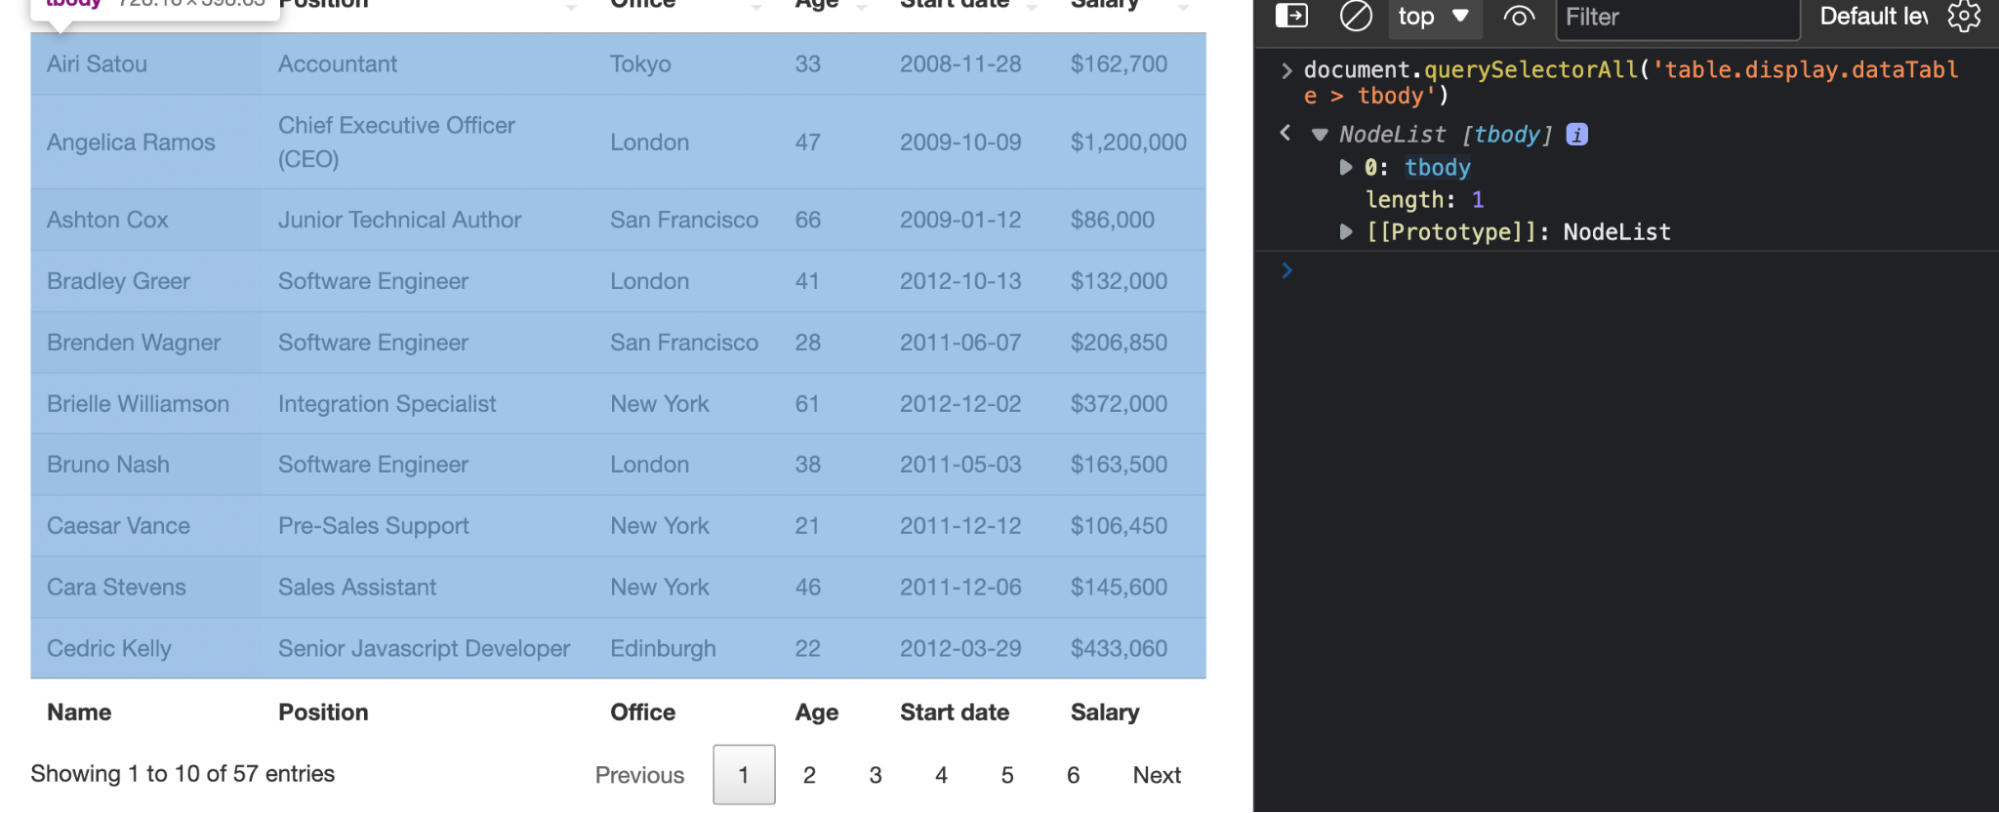Click the Edinburgh office cell
Image resolution: width=1999 pixels, height=813 pixels.
pos(687,648)
